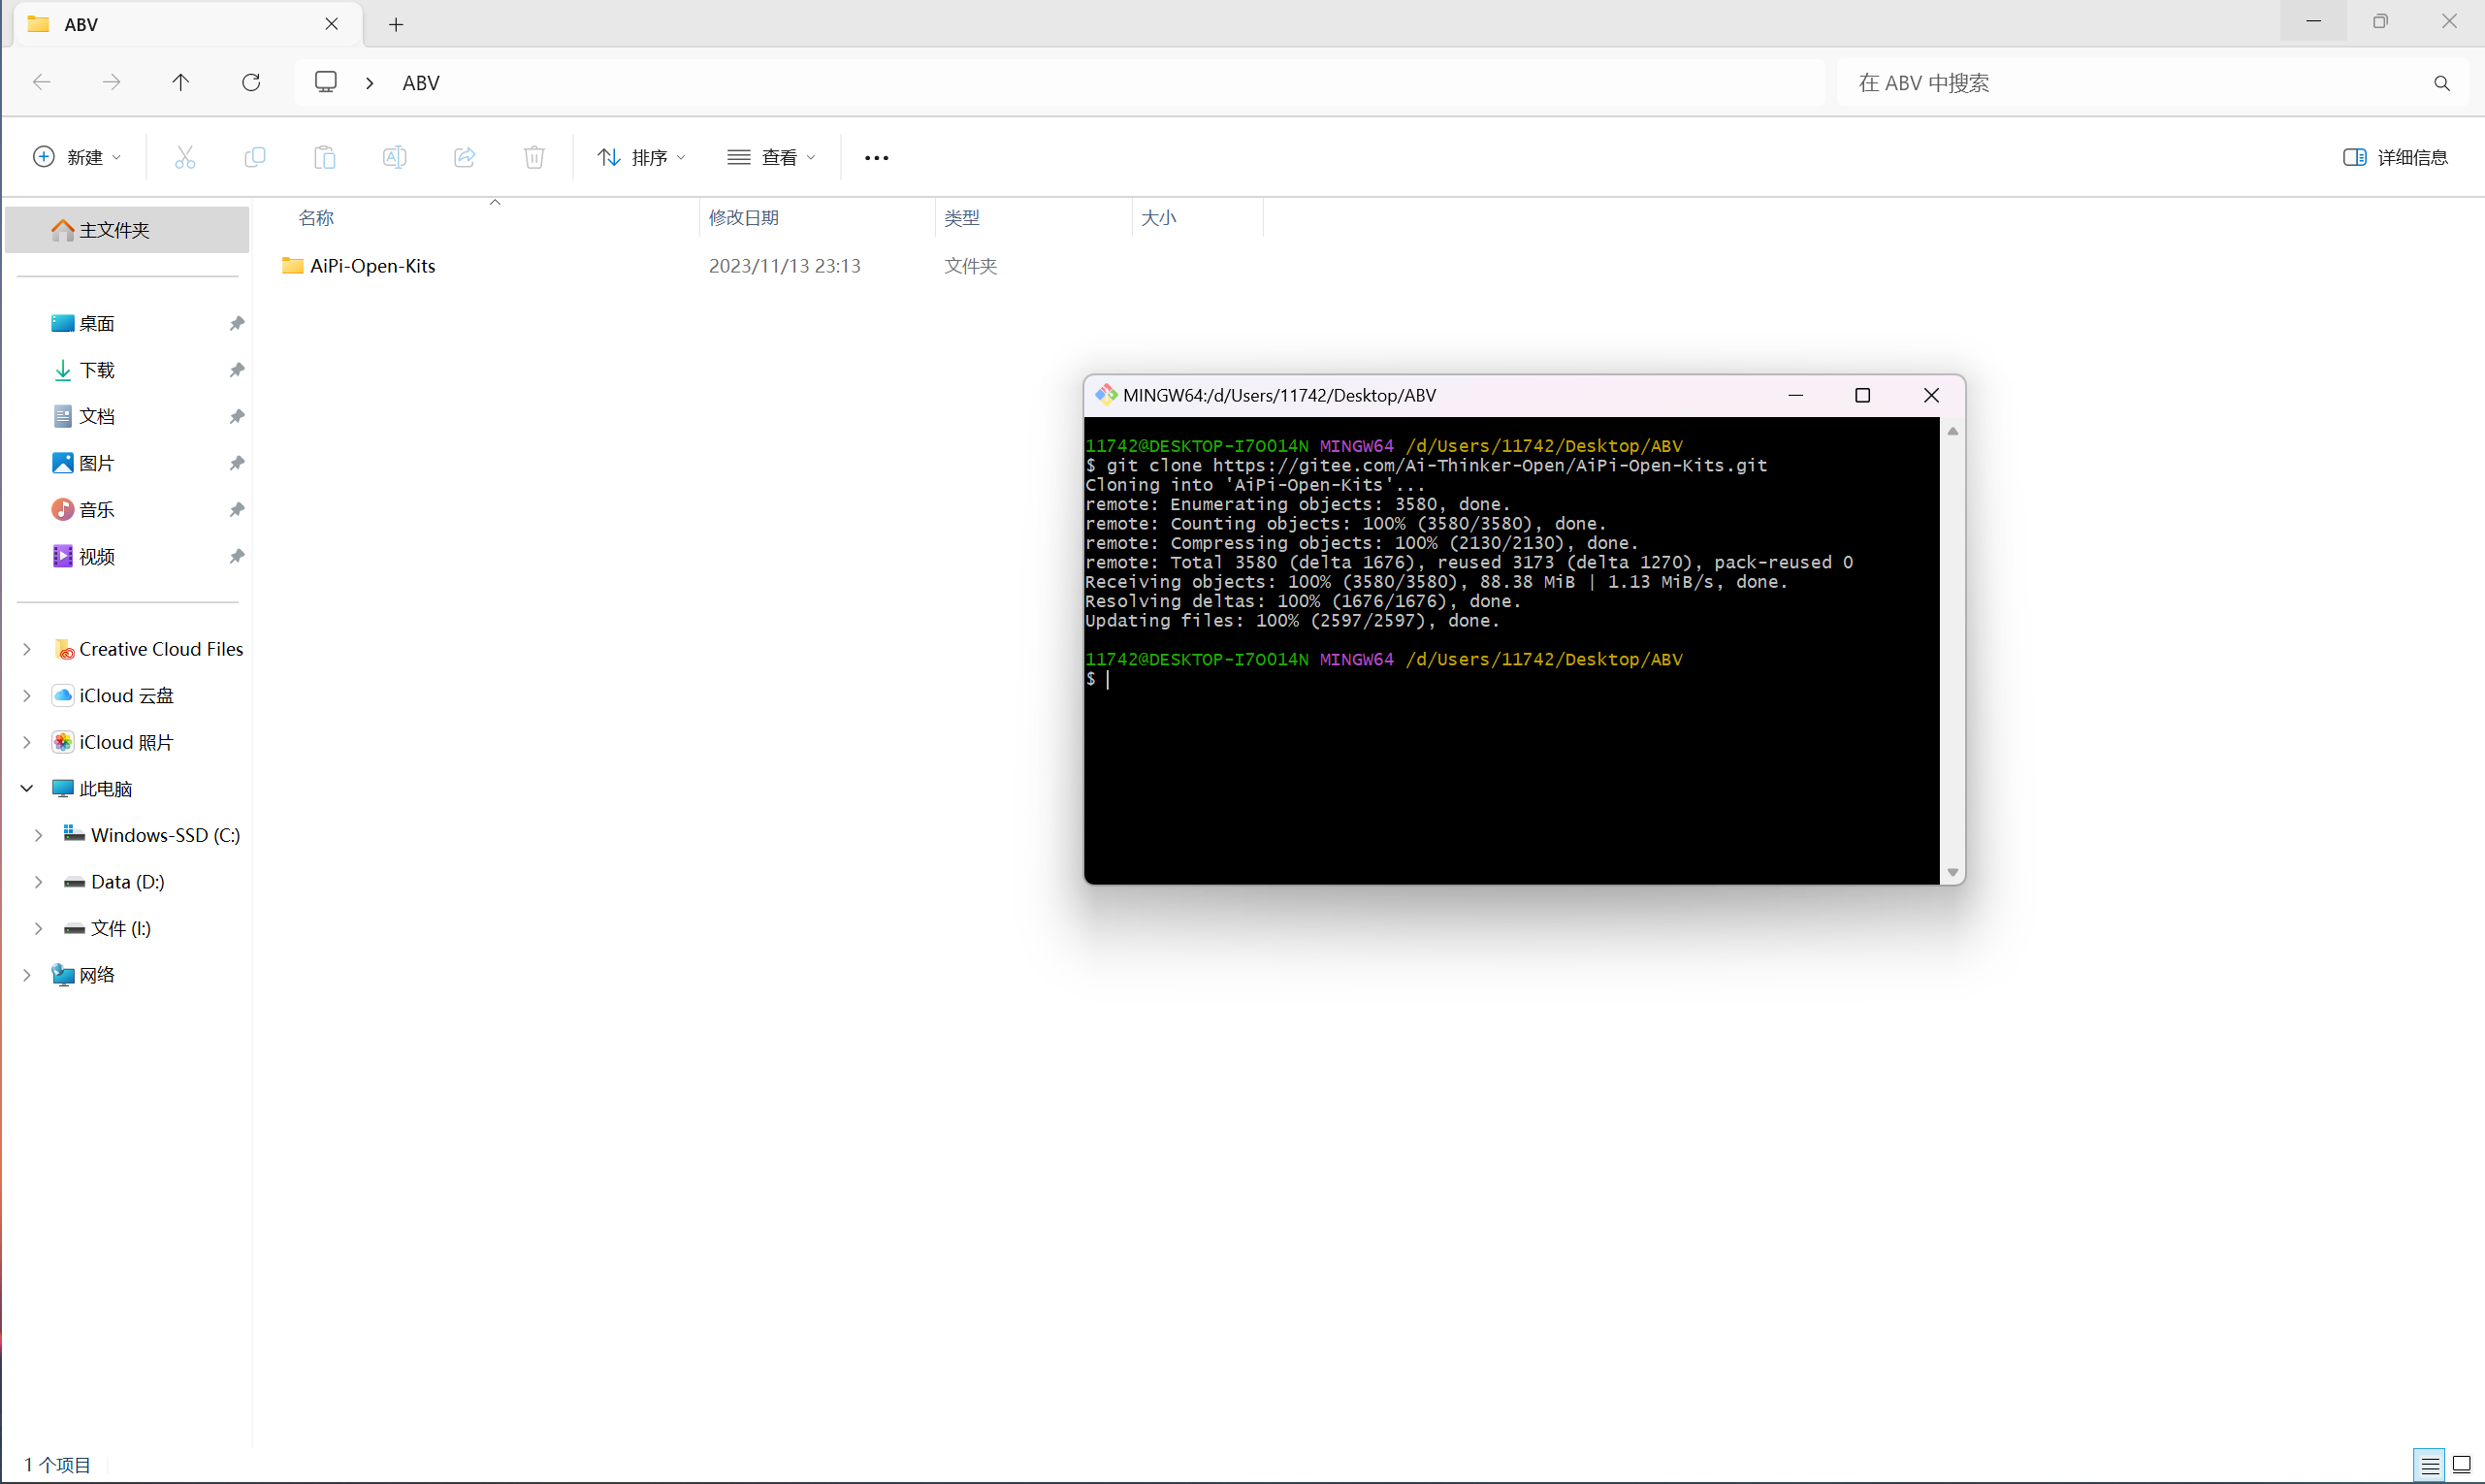2485x1484 pixels.
Task: Click the share icon in toolbar
Action: click(467, 157)
